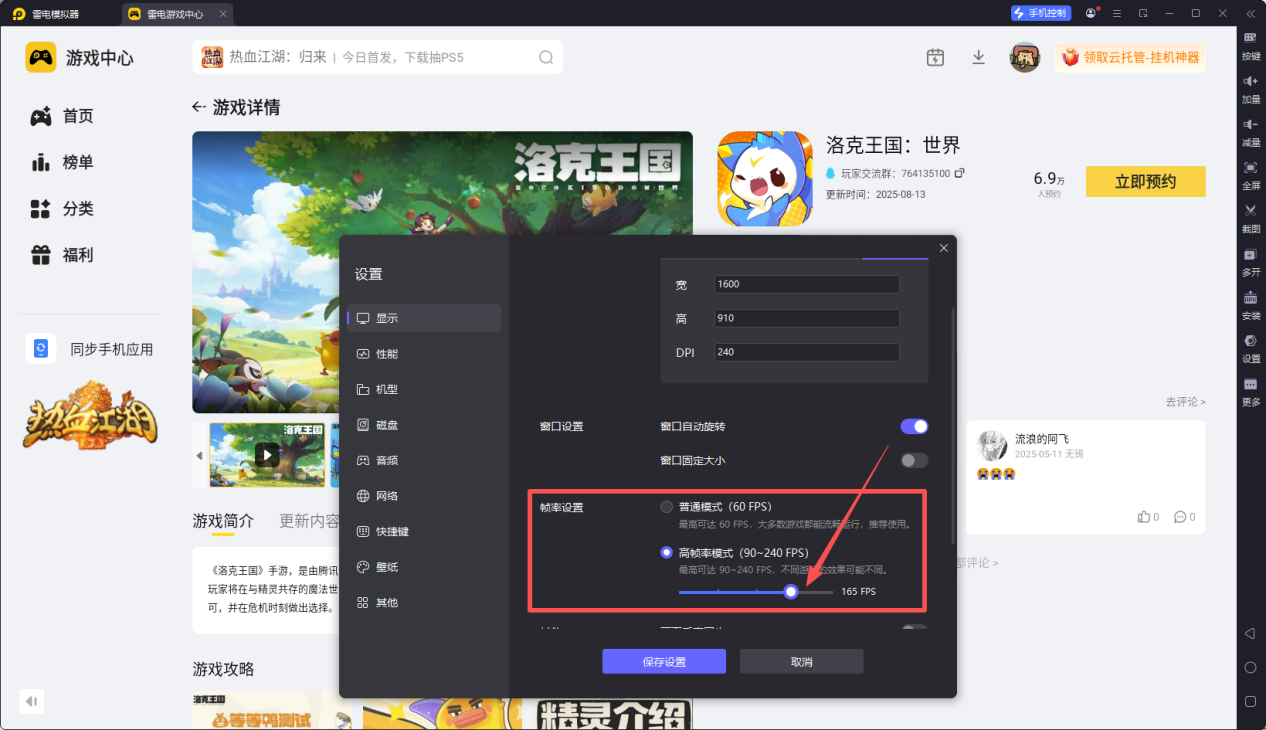
Task: Click the 手机控制 phone control button
Action: coord(1041,13)
